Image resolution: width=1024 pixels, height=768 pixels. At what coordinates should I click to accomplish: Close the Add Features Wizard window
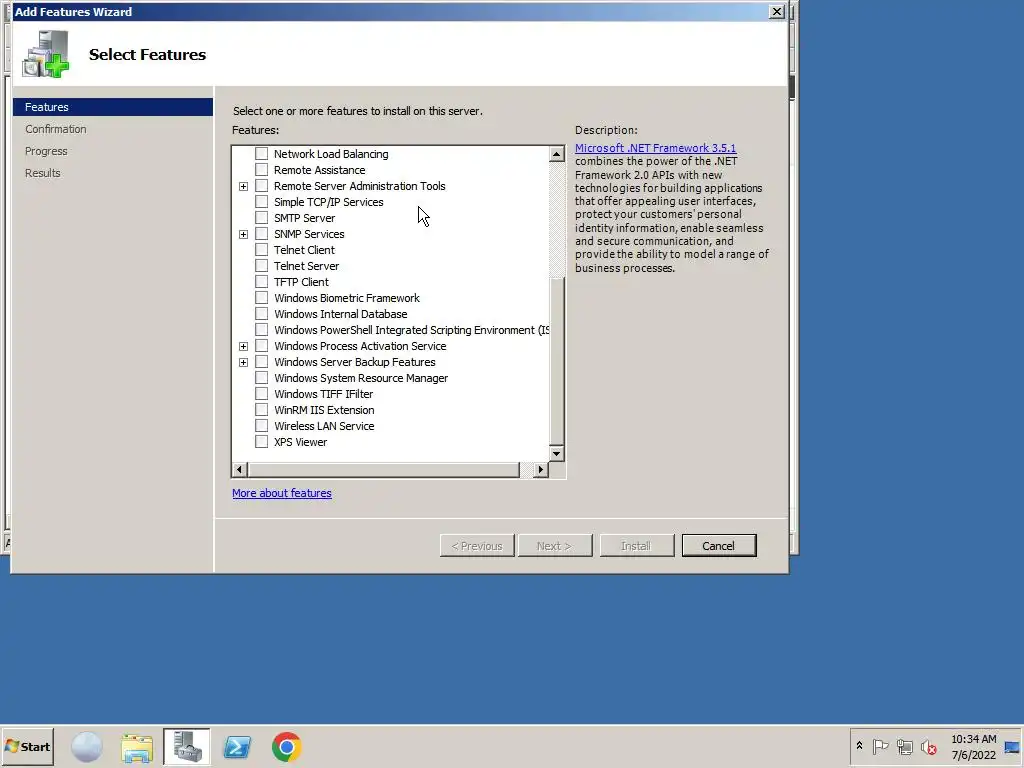(776, 12)
